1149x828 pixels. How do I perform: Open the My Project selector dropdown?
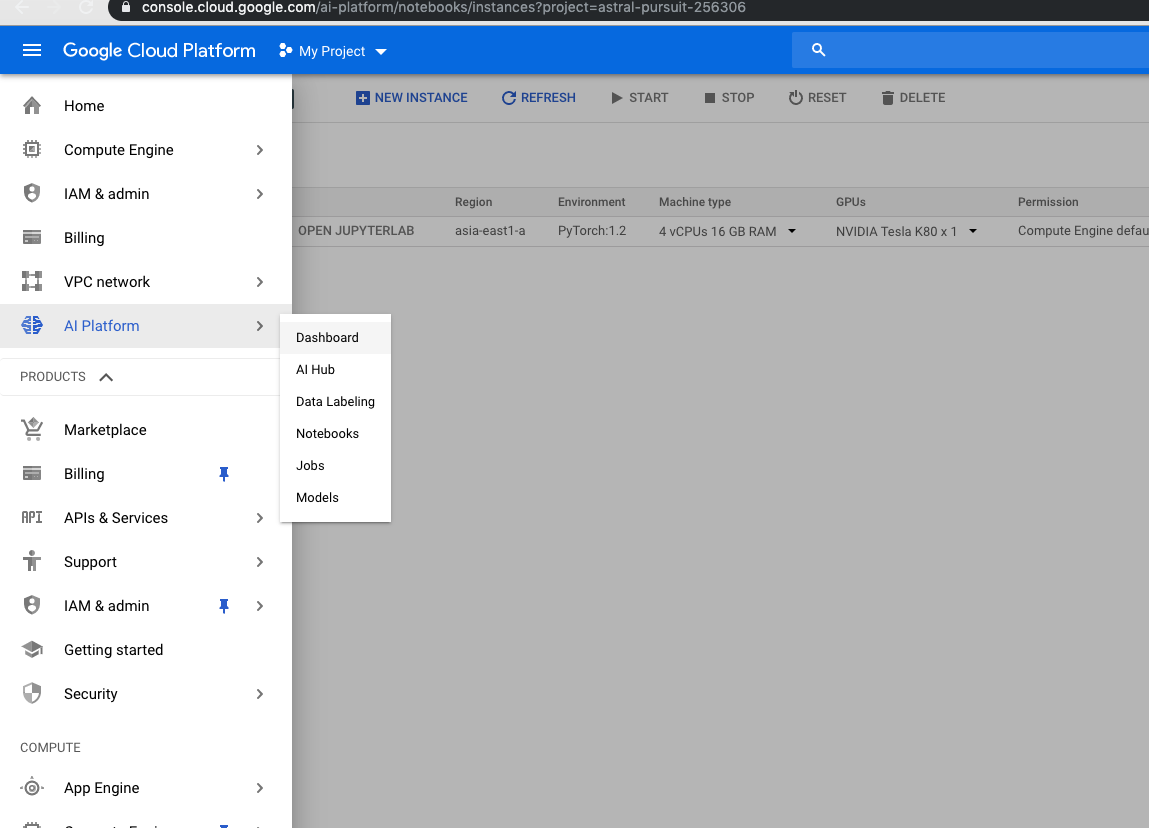point(333,51)
